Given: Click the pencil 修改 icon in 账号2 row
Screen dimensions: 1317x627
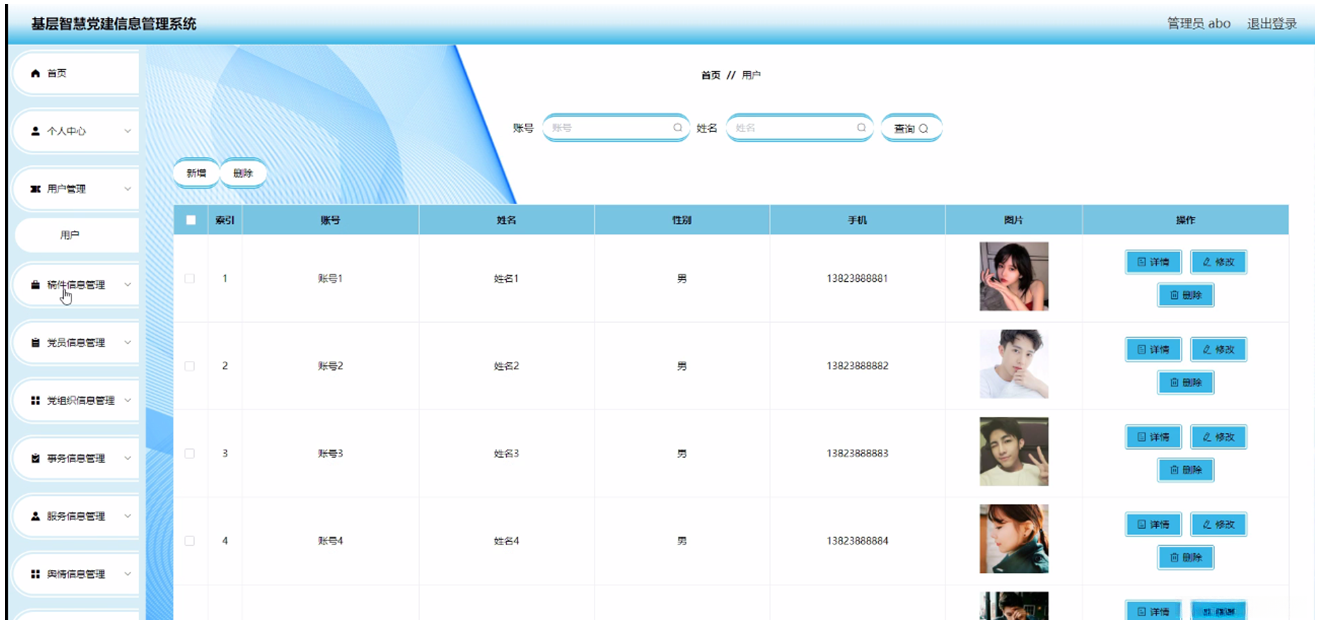Looking at the screenshot, I should tap(1207, 350).
